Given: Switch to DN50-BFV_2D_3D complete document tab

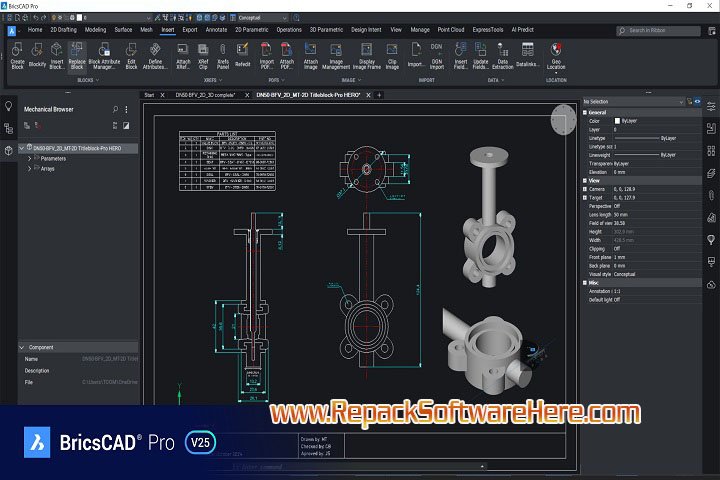Looking at the screenshot, I should click(205, 95).
